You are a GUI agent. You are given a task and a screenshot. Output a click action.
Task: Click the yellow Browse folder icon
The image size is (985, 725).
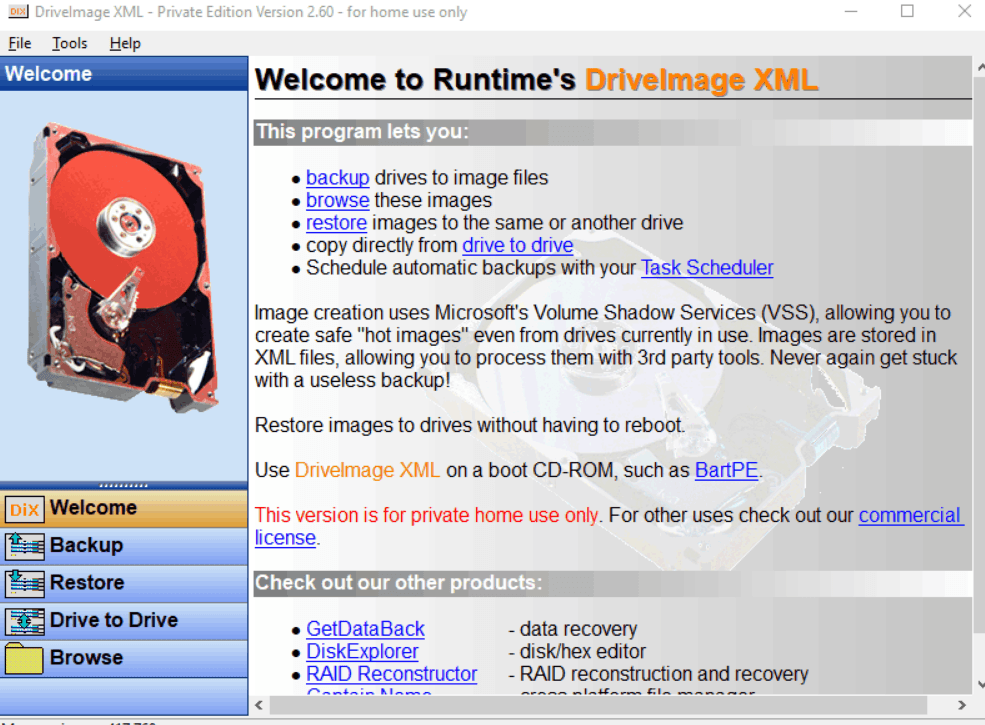24,658
